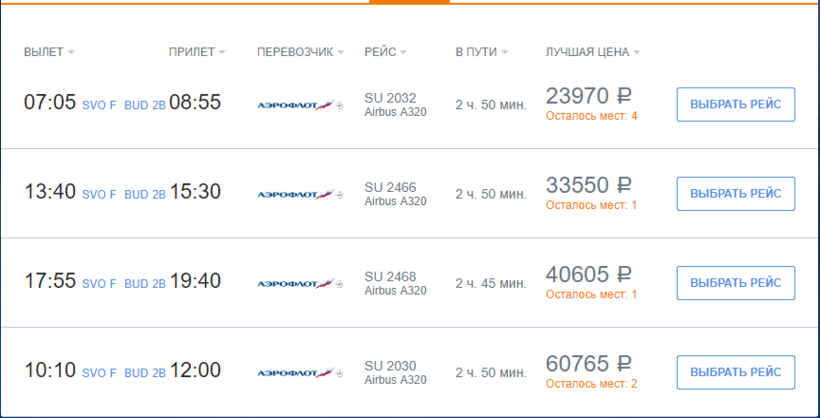Click the Aeroflot logo for flight SU 2032
This screenshot has width=820, height=418.
coord(300,105)
